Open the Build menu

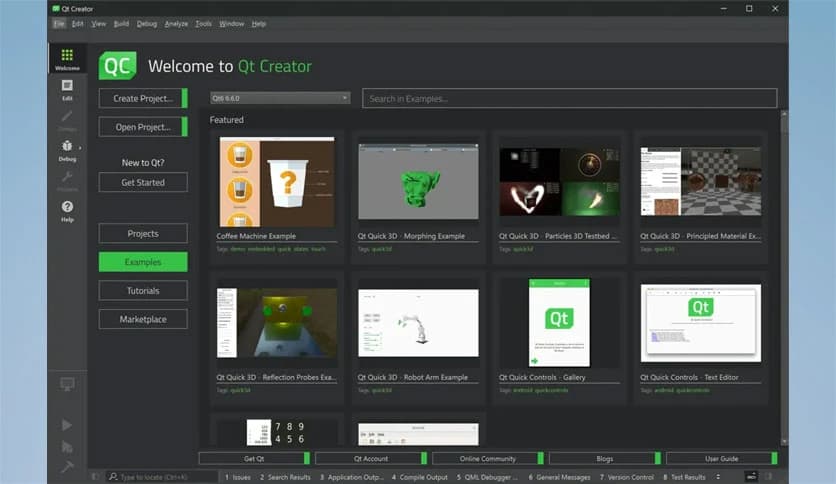122,23
